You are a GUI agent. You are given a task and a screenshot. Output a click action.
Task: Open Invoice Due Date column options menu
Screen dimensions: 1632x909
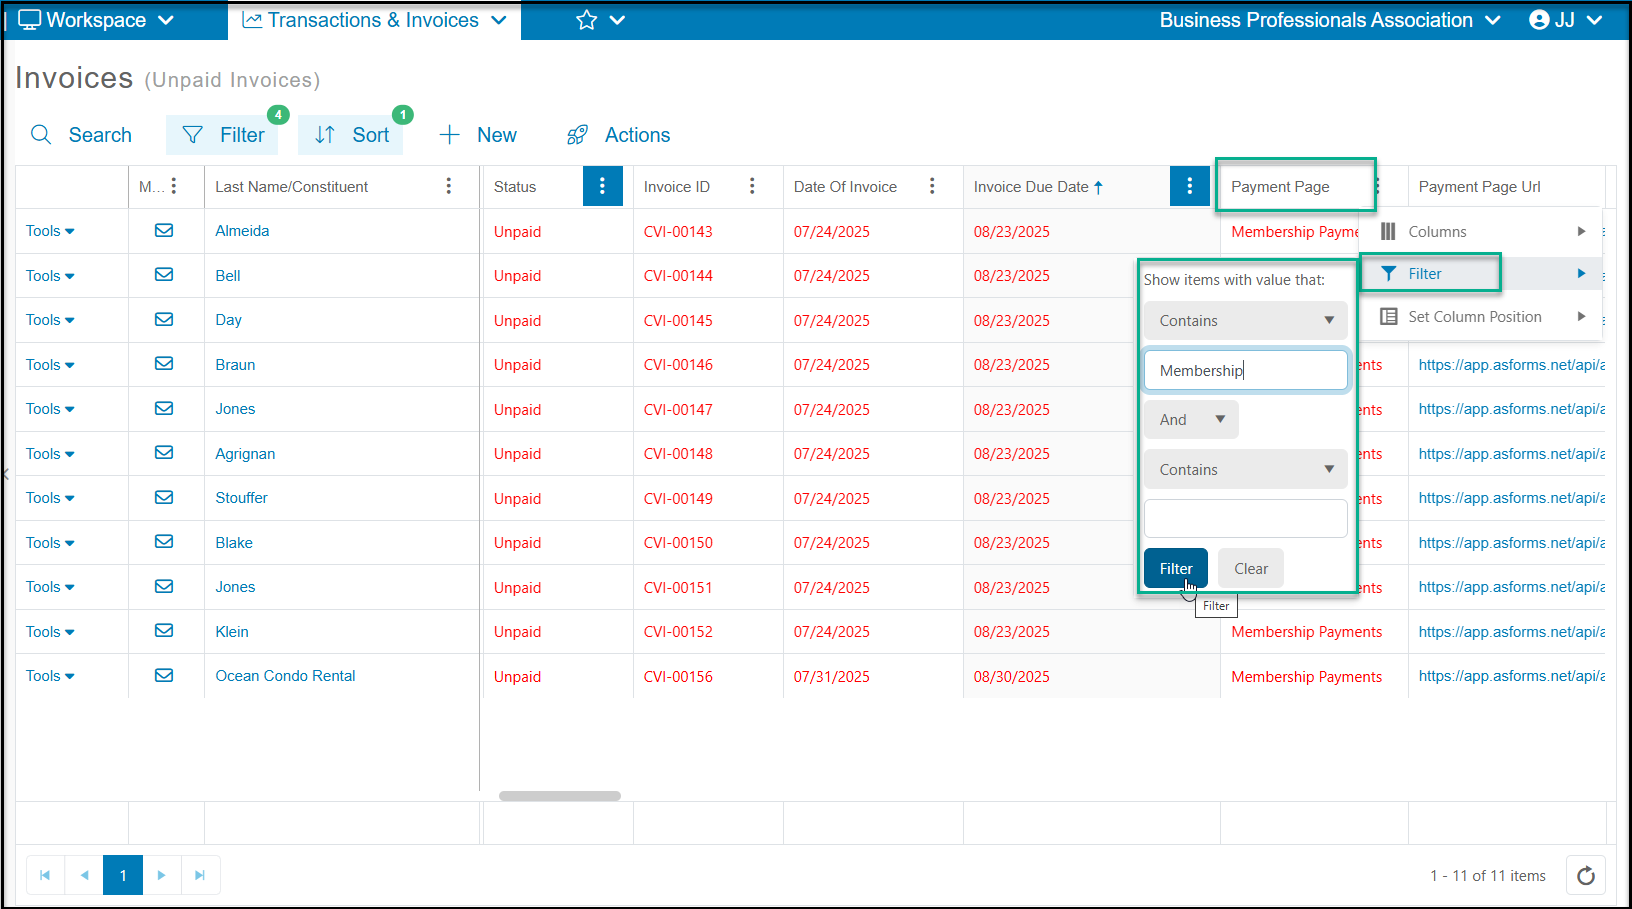[x=1189, y=186]
